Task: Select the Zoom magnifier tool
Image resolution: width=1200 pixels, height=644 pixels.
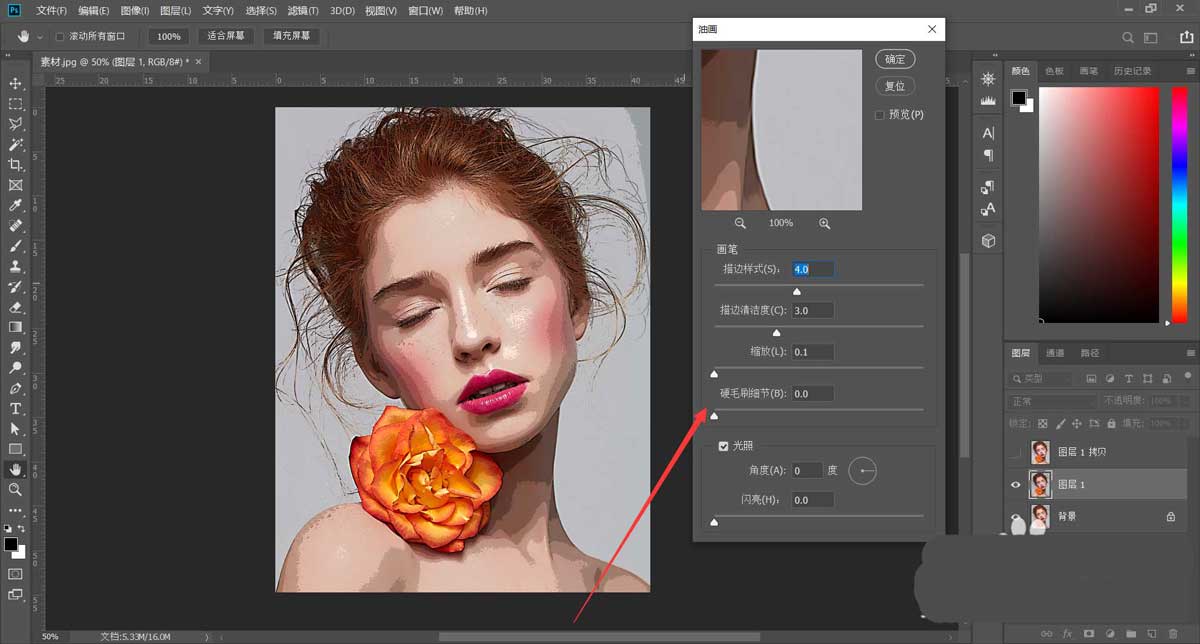Action: click(x=15, y=490)
